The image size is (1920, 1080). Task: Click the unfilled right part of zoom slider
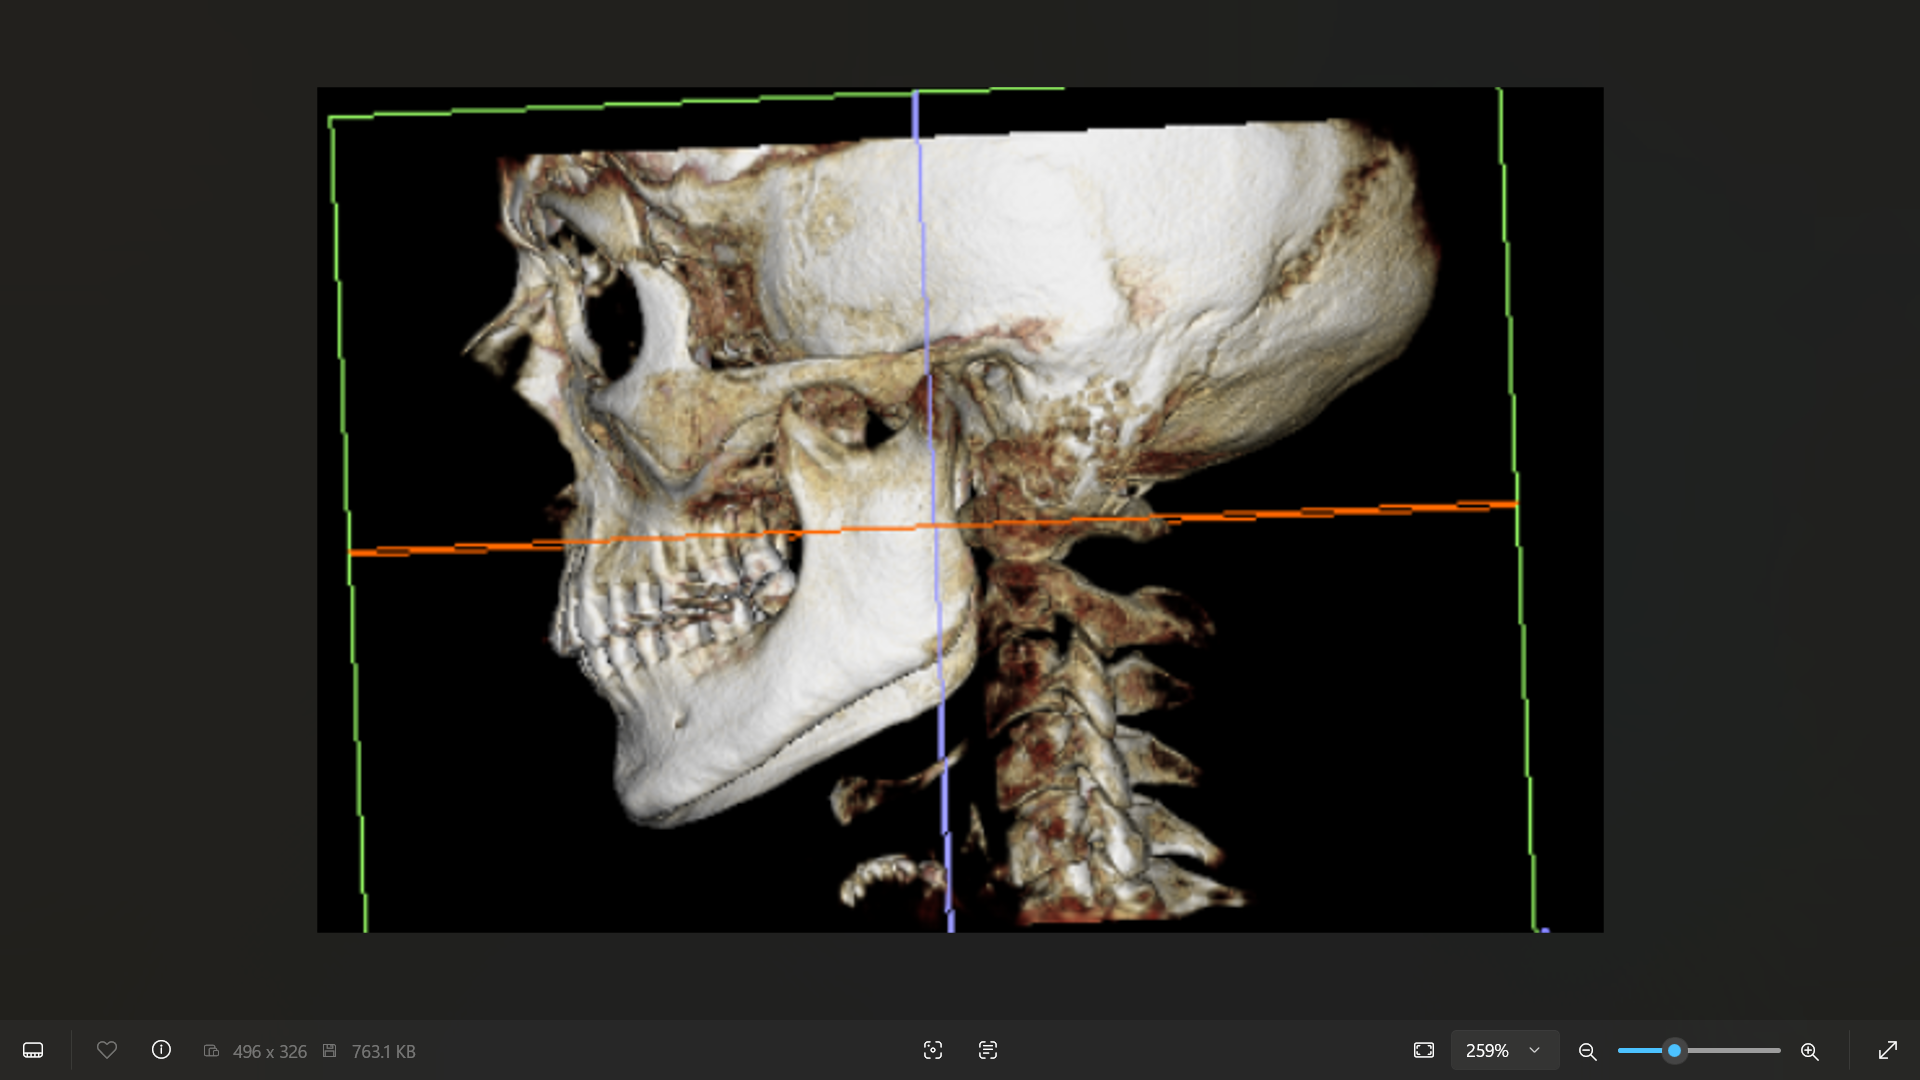tap(1735, 1050)
